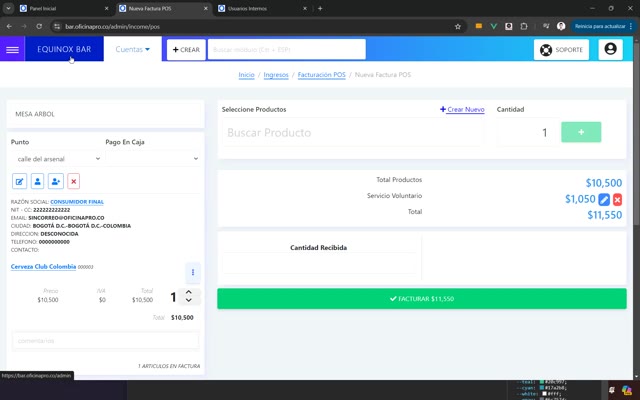Screen dimensions: 640x400
Task: Click the comentarios input field
Action: (106, 340)
